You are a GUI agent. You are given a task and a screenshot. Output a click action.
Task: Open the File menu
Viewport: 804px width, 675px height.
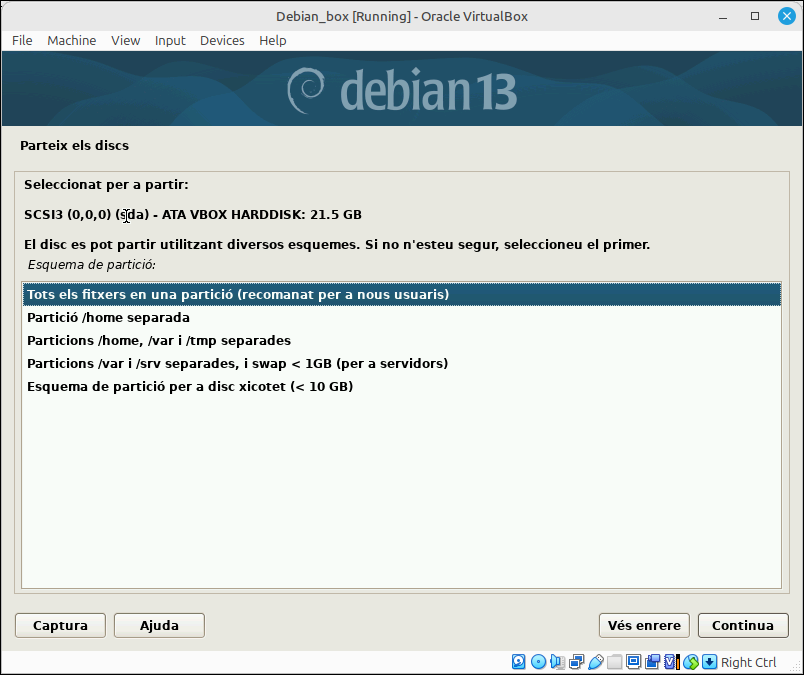[22, 41]
